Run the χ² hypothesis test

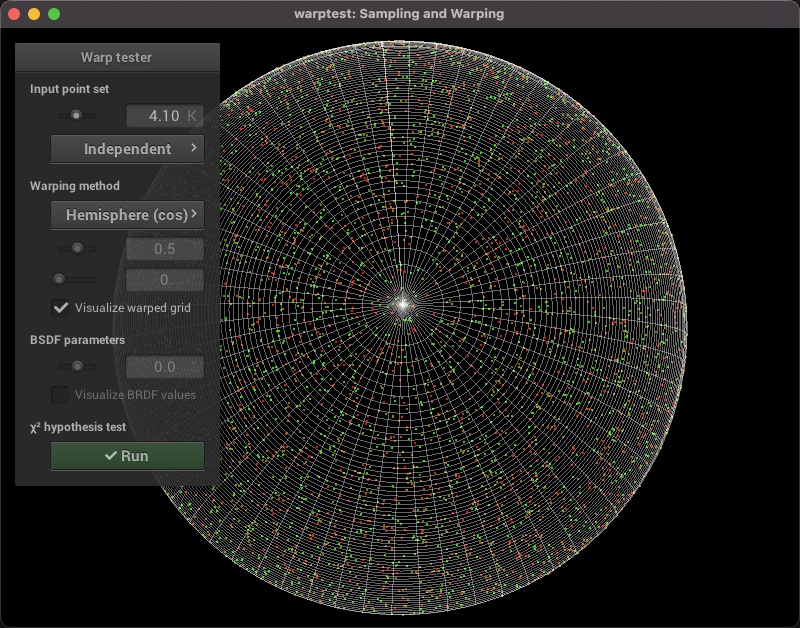[x=127, y=456]
